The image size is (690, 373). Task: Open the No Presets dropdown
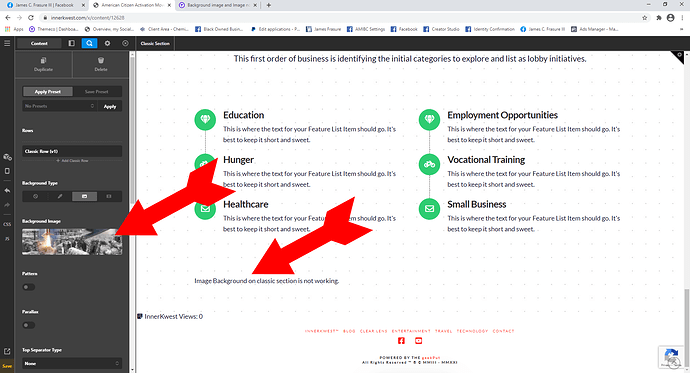click(59, 106)
